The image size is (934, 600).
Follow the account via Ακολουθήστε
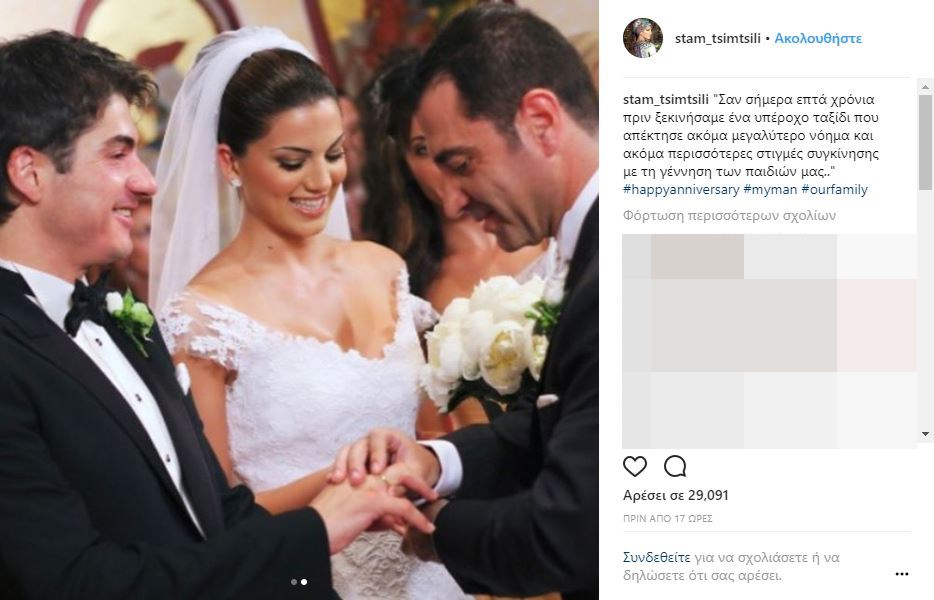818,38
